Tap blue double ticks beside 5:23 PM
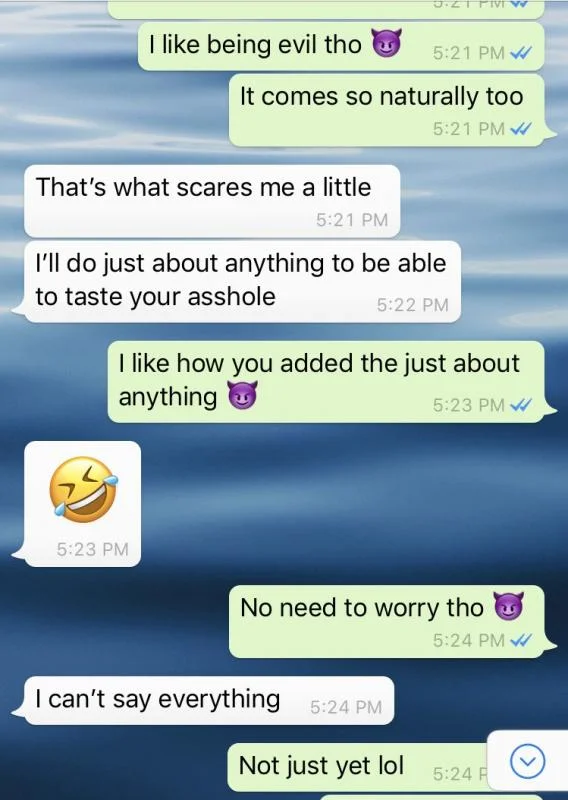This screenshot has height=800, width=568. pyautogui.click(x=522, y=405)
